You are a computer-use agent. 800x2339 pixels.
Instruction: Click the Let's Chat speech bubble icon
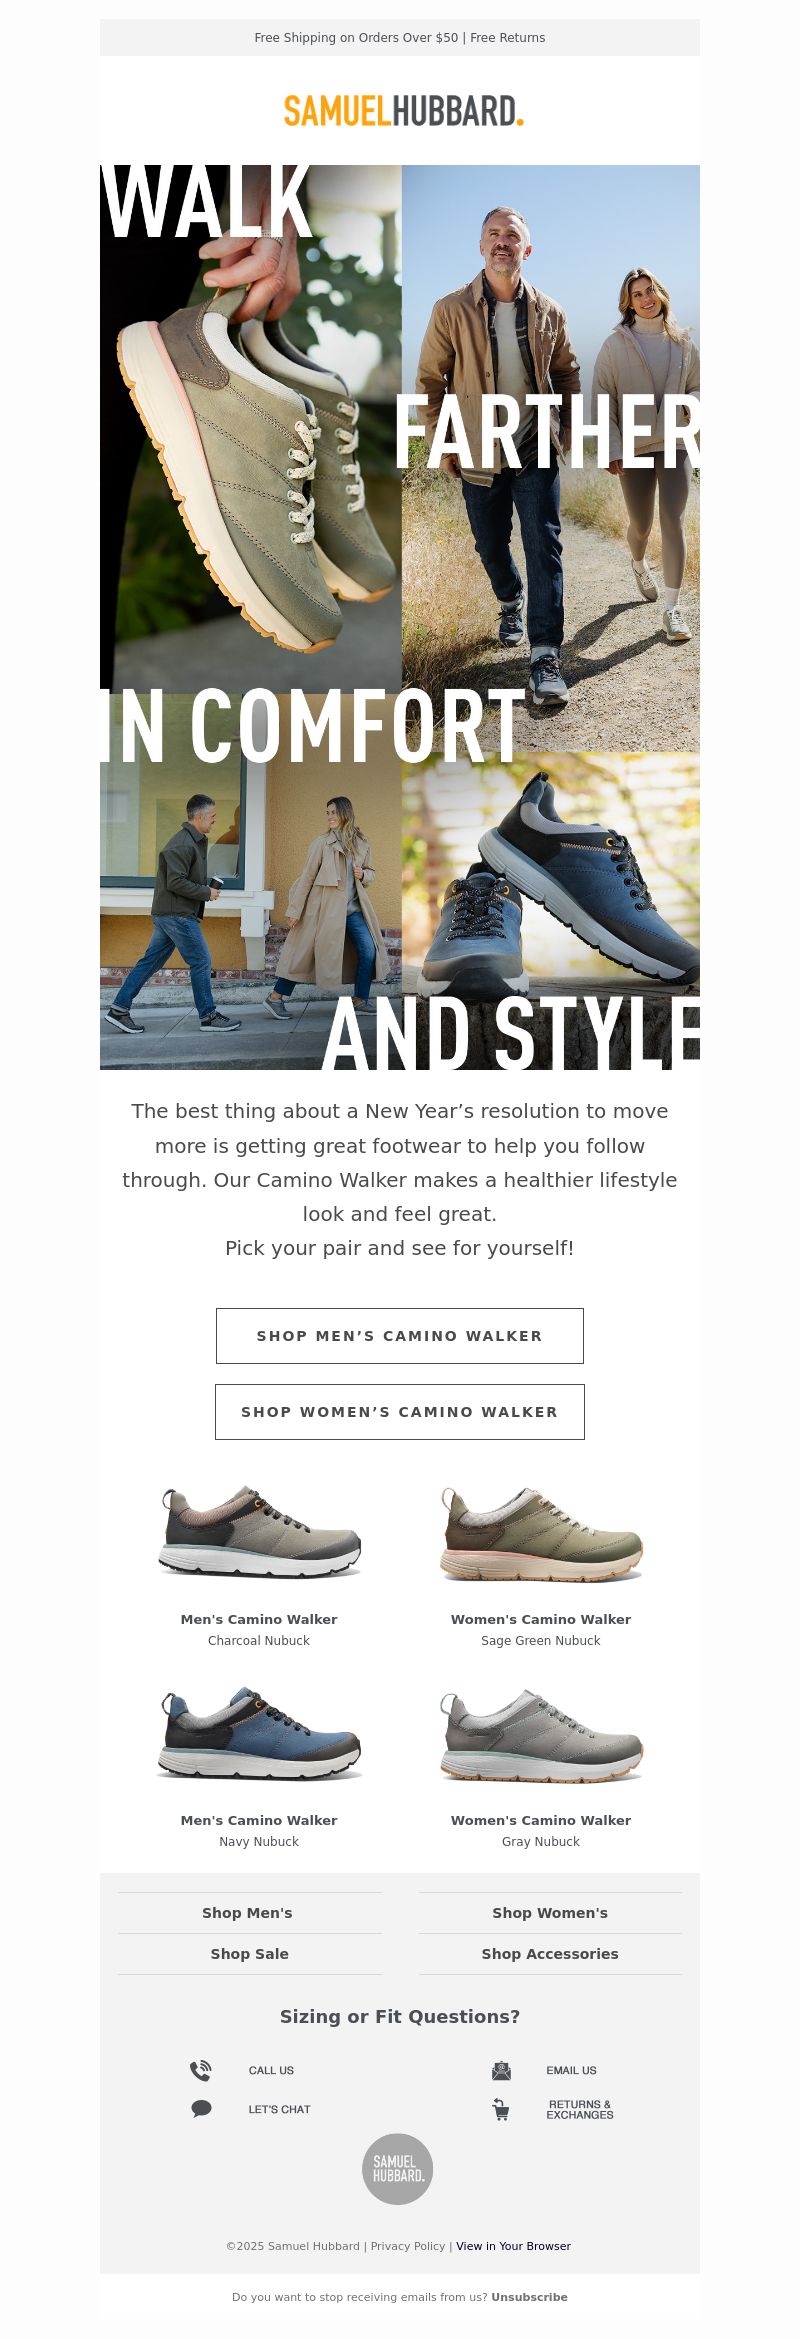(201, 2108)
